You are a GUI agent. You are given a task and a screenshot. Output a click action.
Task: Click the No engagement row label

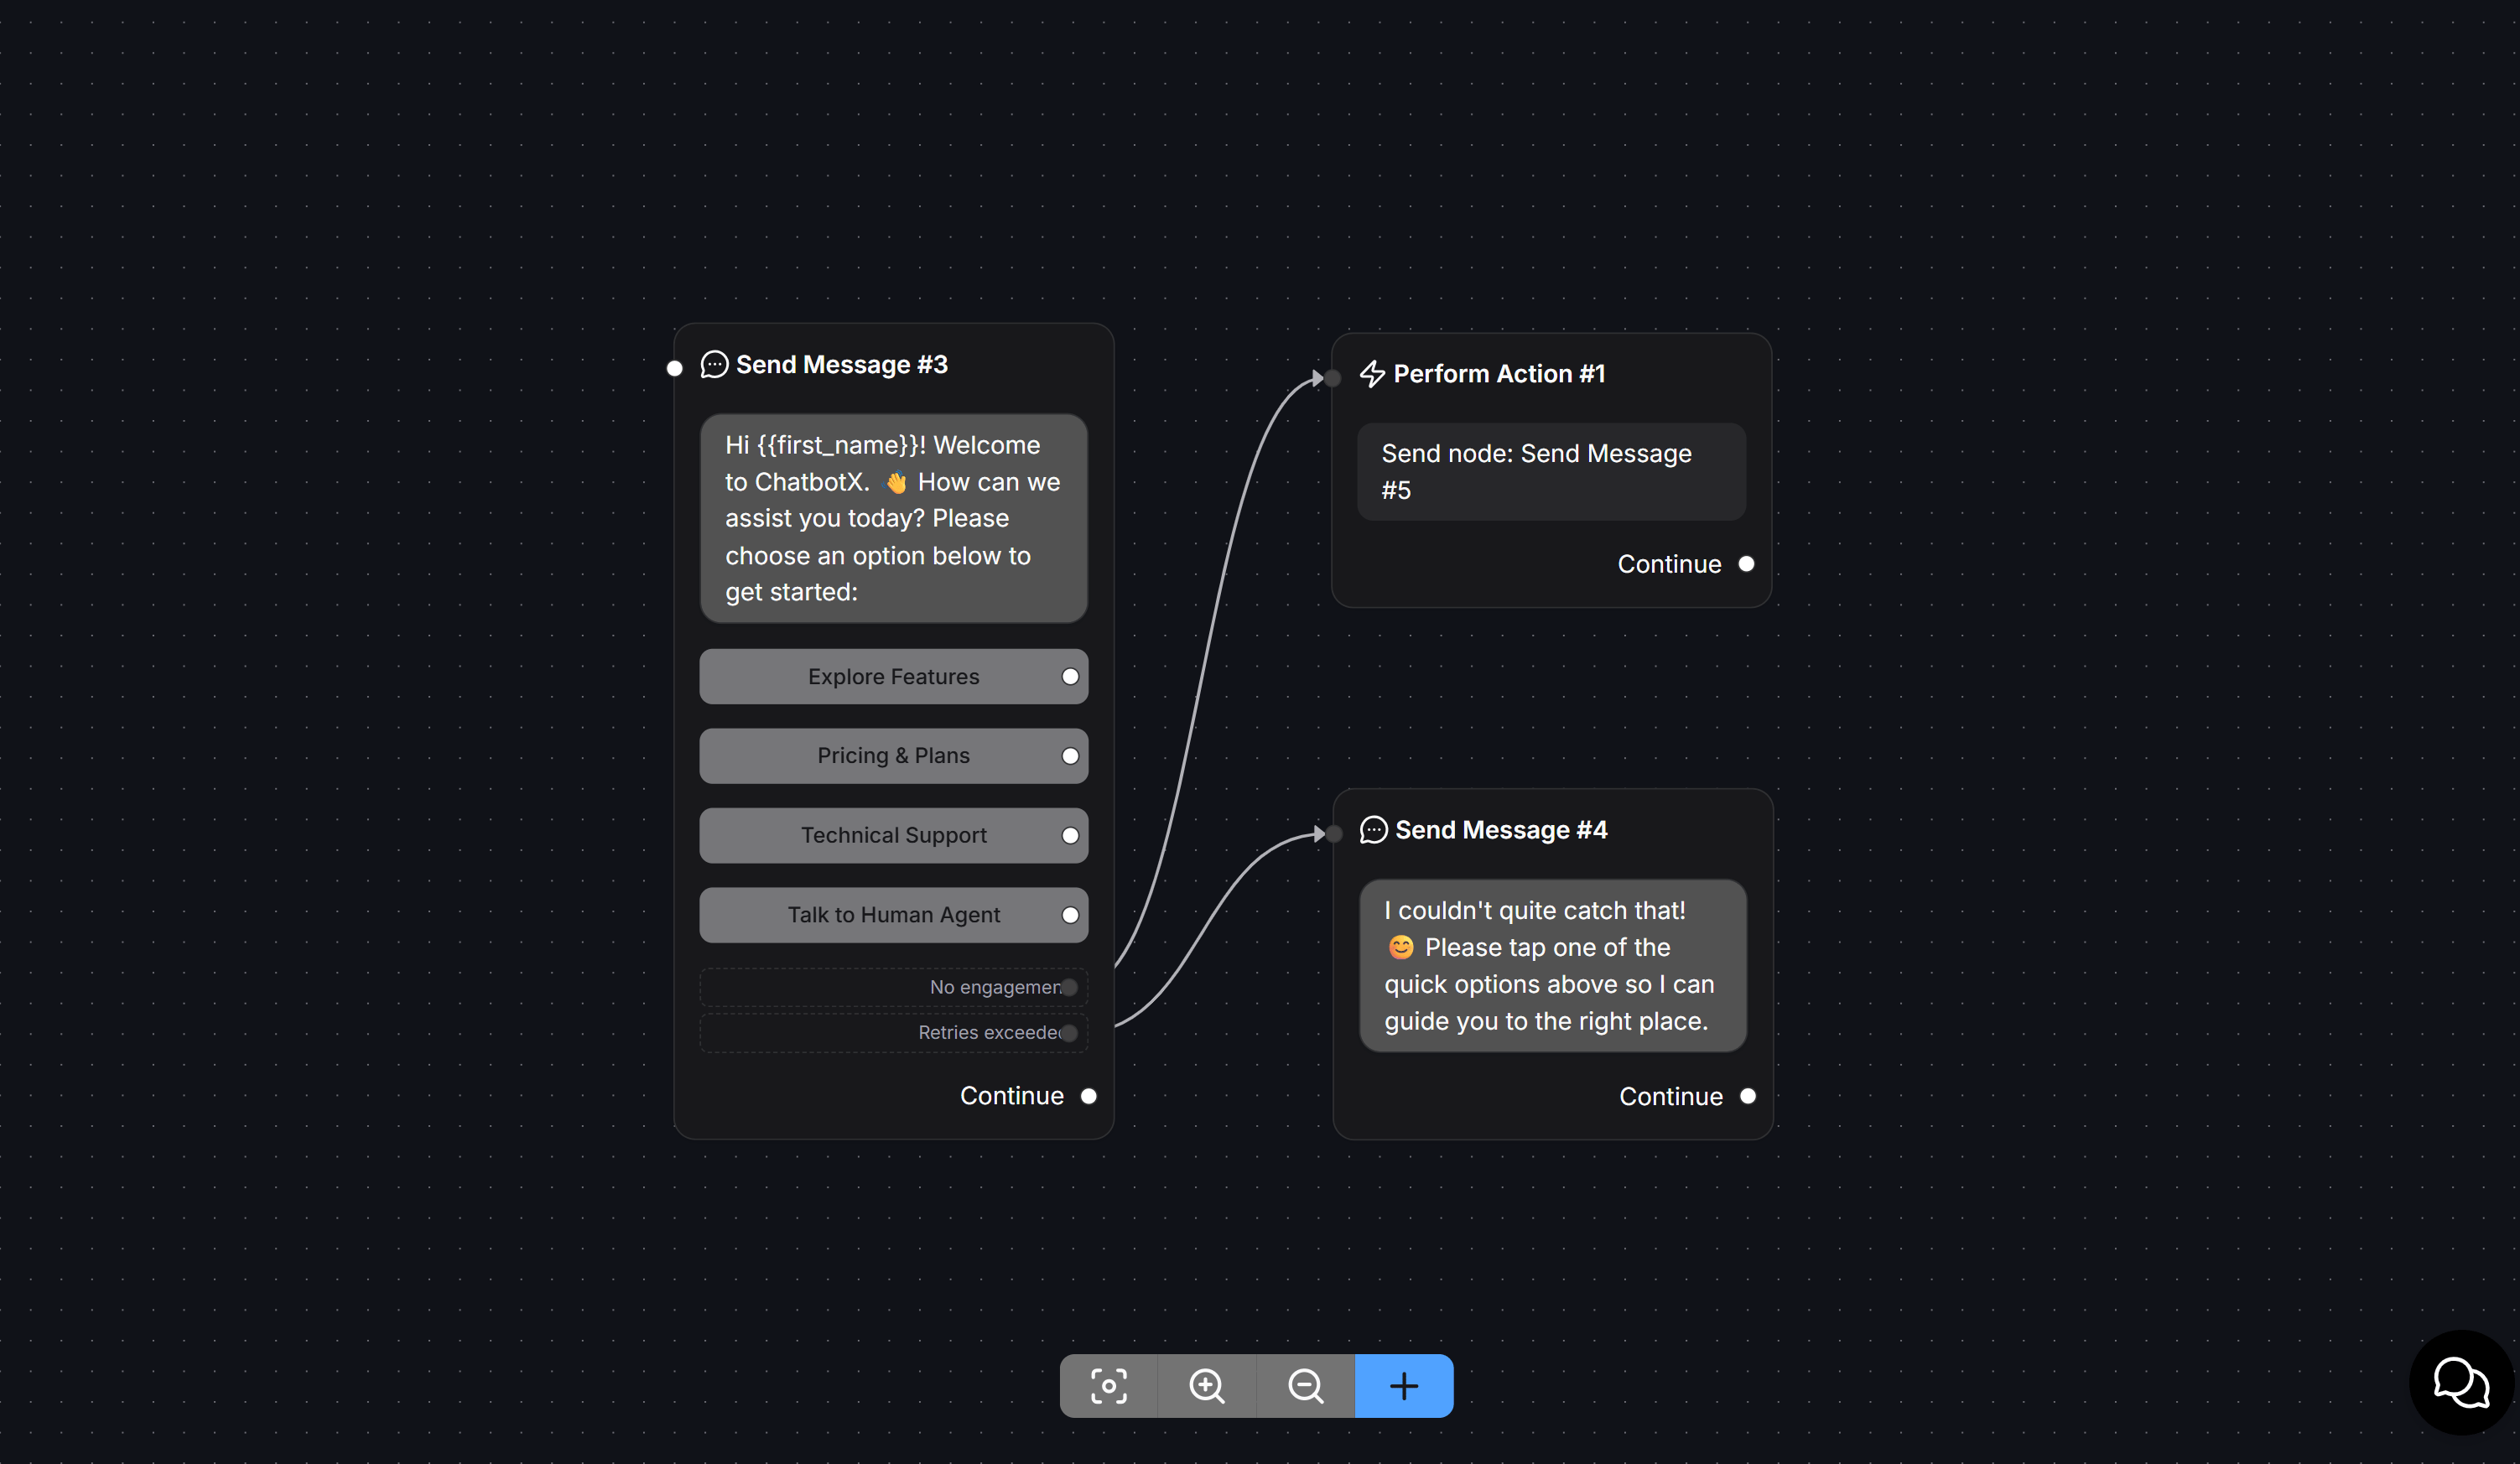click(x=995, y=987)
